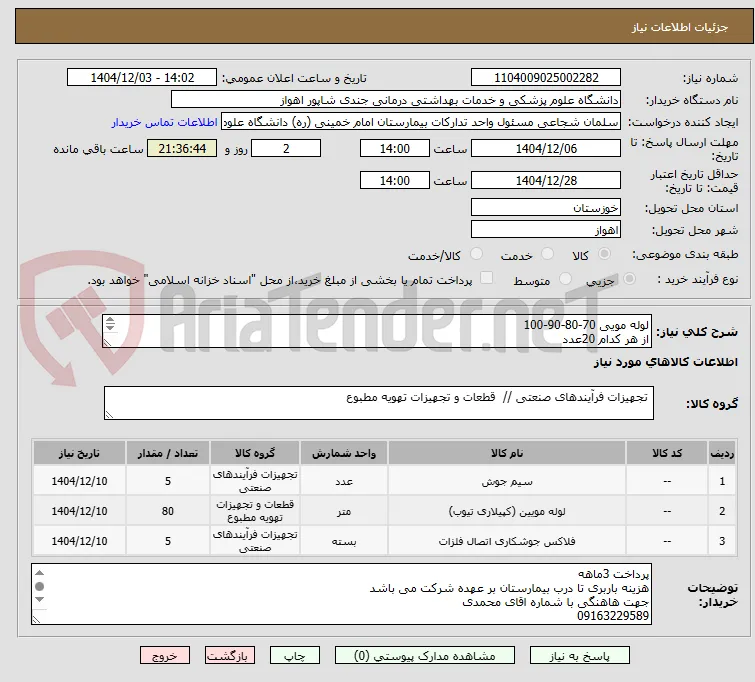The height and width of the screenshot is (682, 755).
Task: Click the remaining time field 21:36:44
Action: (x=182, y=148)
